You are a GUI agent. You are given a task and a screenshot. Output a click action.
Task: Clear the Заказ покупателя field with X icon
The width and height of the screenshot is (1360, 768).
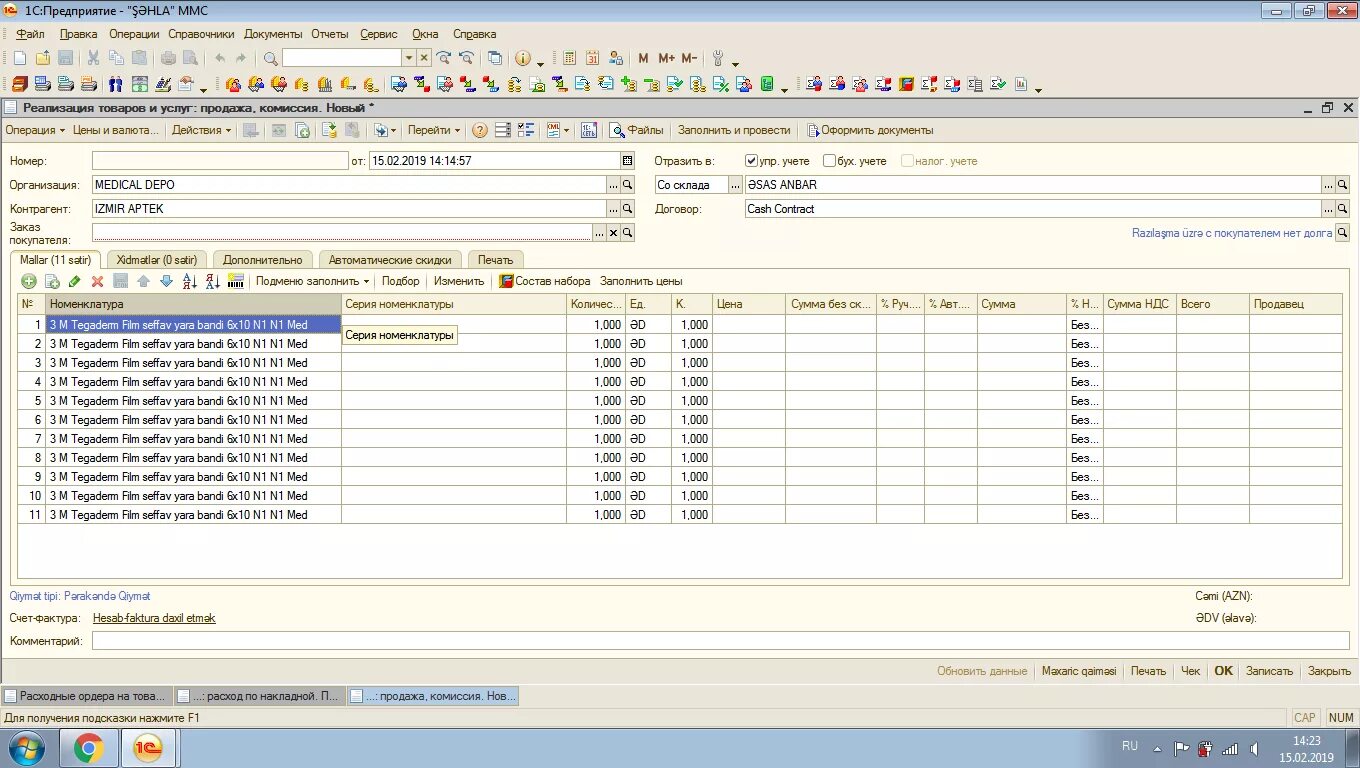614,233
